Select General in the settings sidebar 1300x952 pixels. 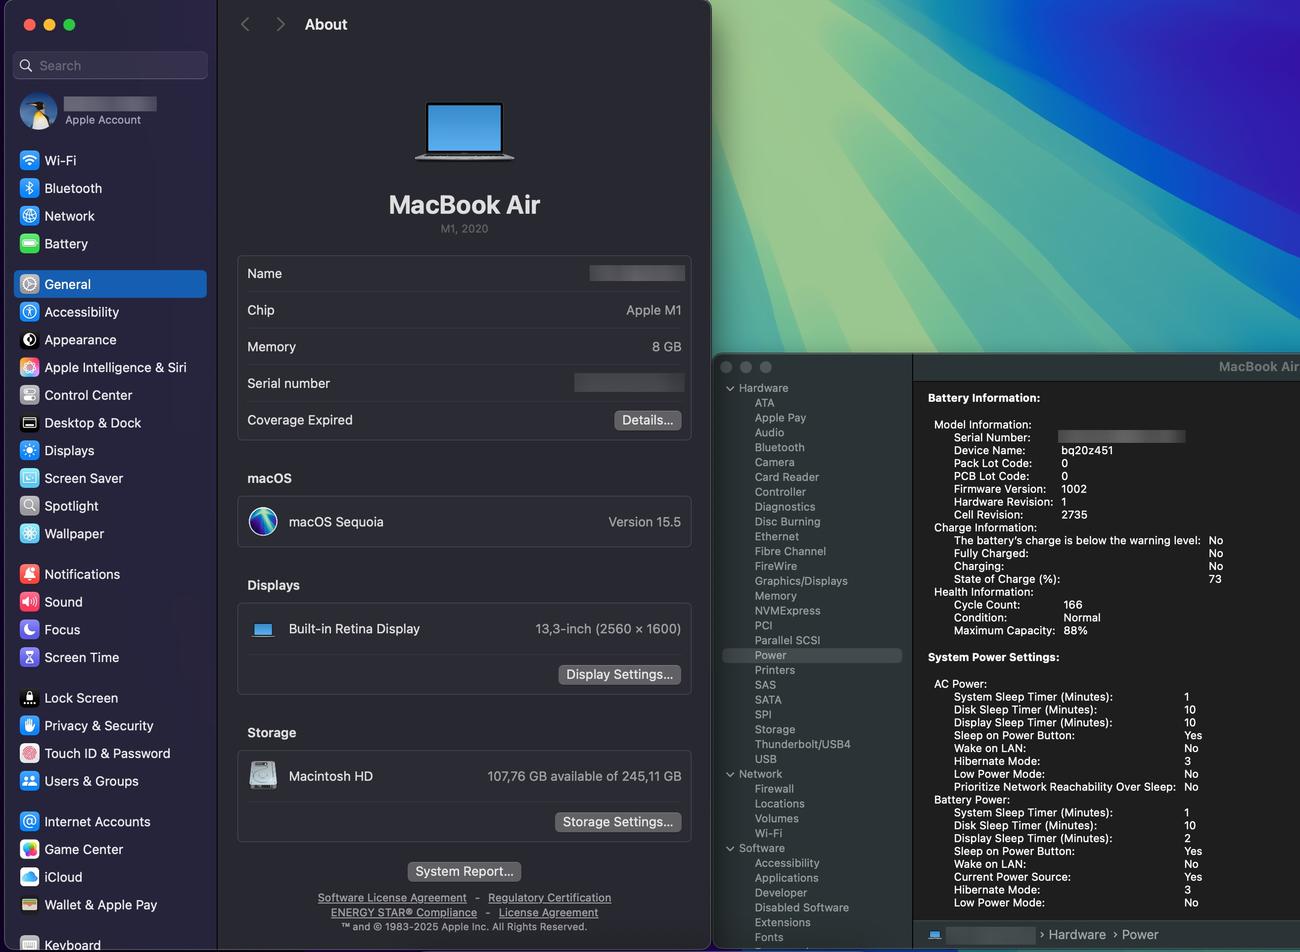point(110,284)
